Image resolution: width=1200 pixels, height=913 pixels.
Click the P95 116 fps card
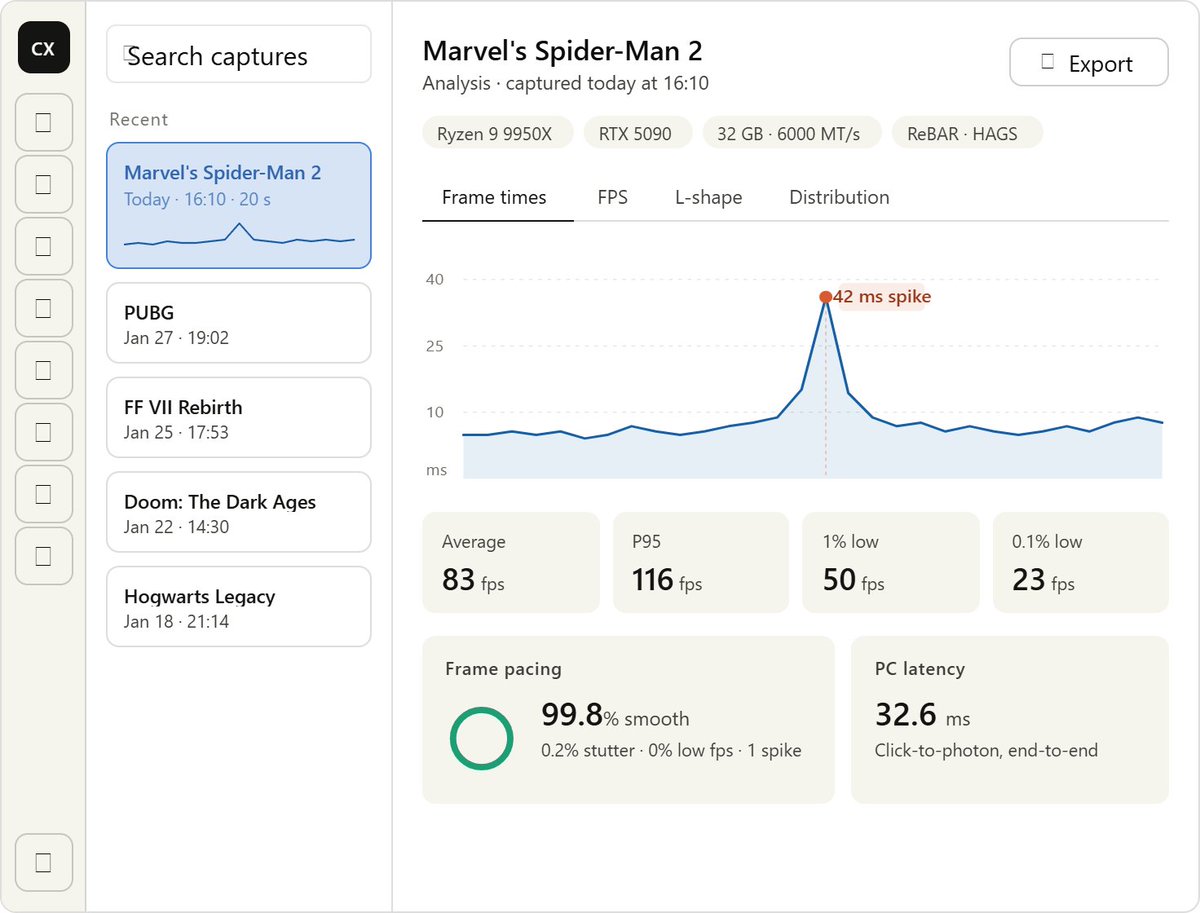click(701, 563)
